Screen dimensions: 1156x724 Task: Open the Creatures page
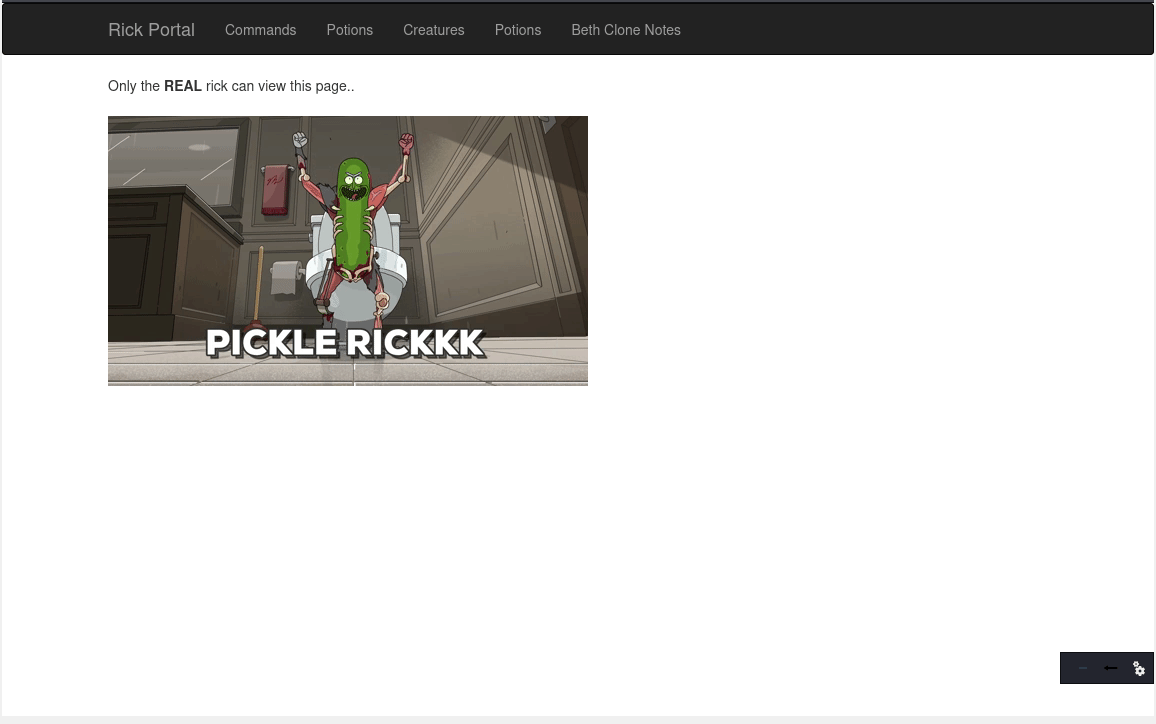[x=433, y=30]
